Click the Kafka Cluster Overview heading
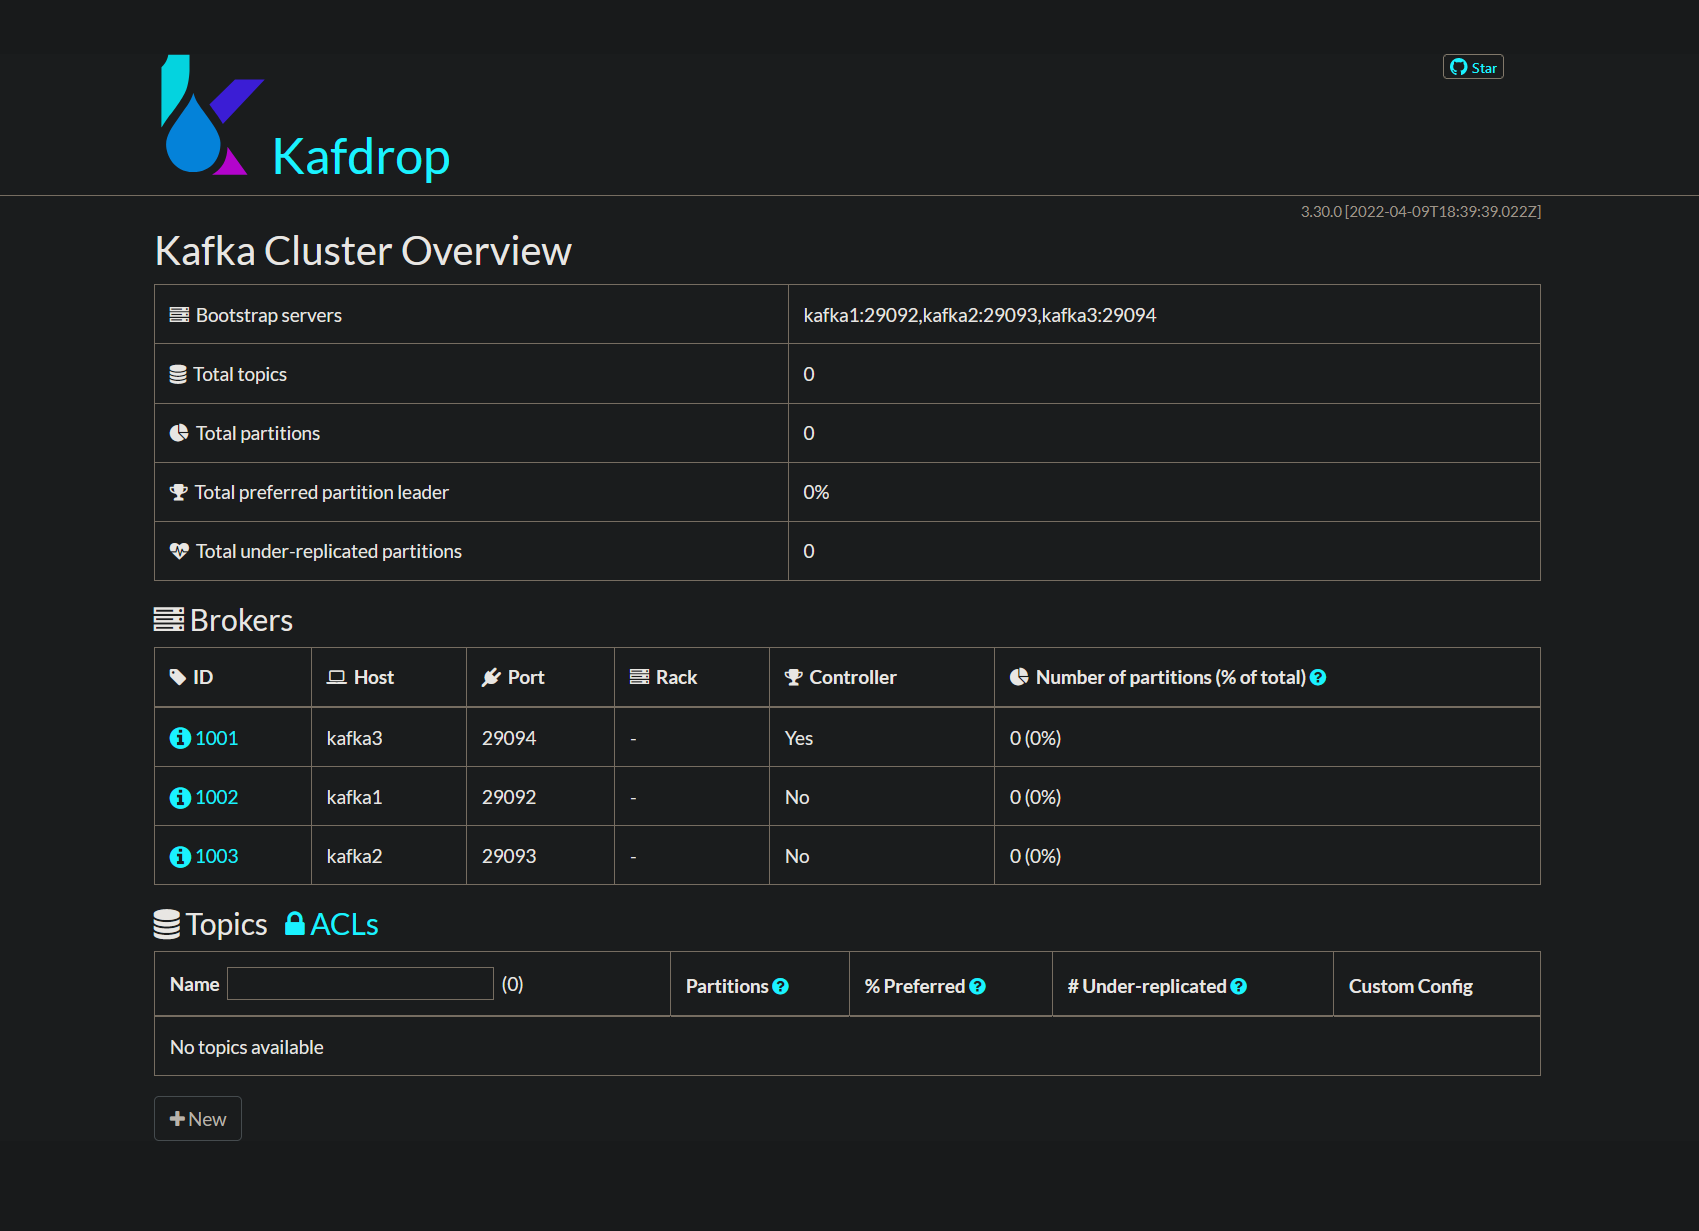Viewport: 1699px width, 1231px height. [363, 251]
